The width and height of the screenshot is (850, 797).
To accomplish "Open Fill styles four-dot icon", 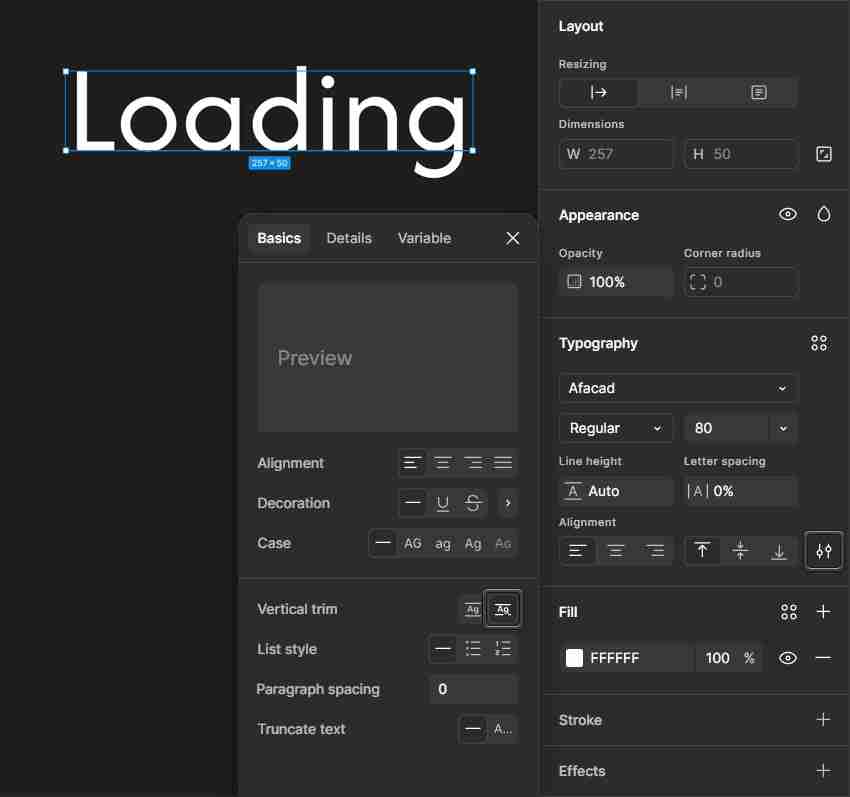I will pyautogui.click(x=789, y=612).
